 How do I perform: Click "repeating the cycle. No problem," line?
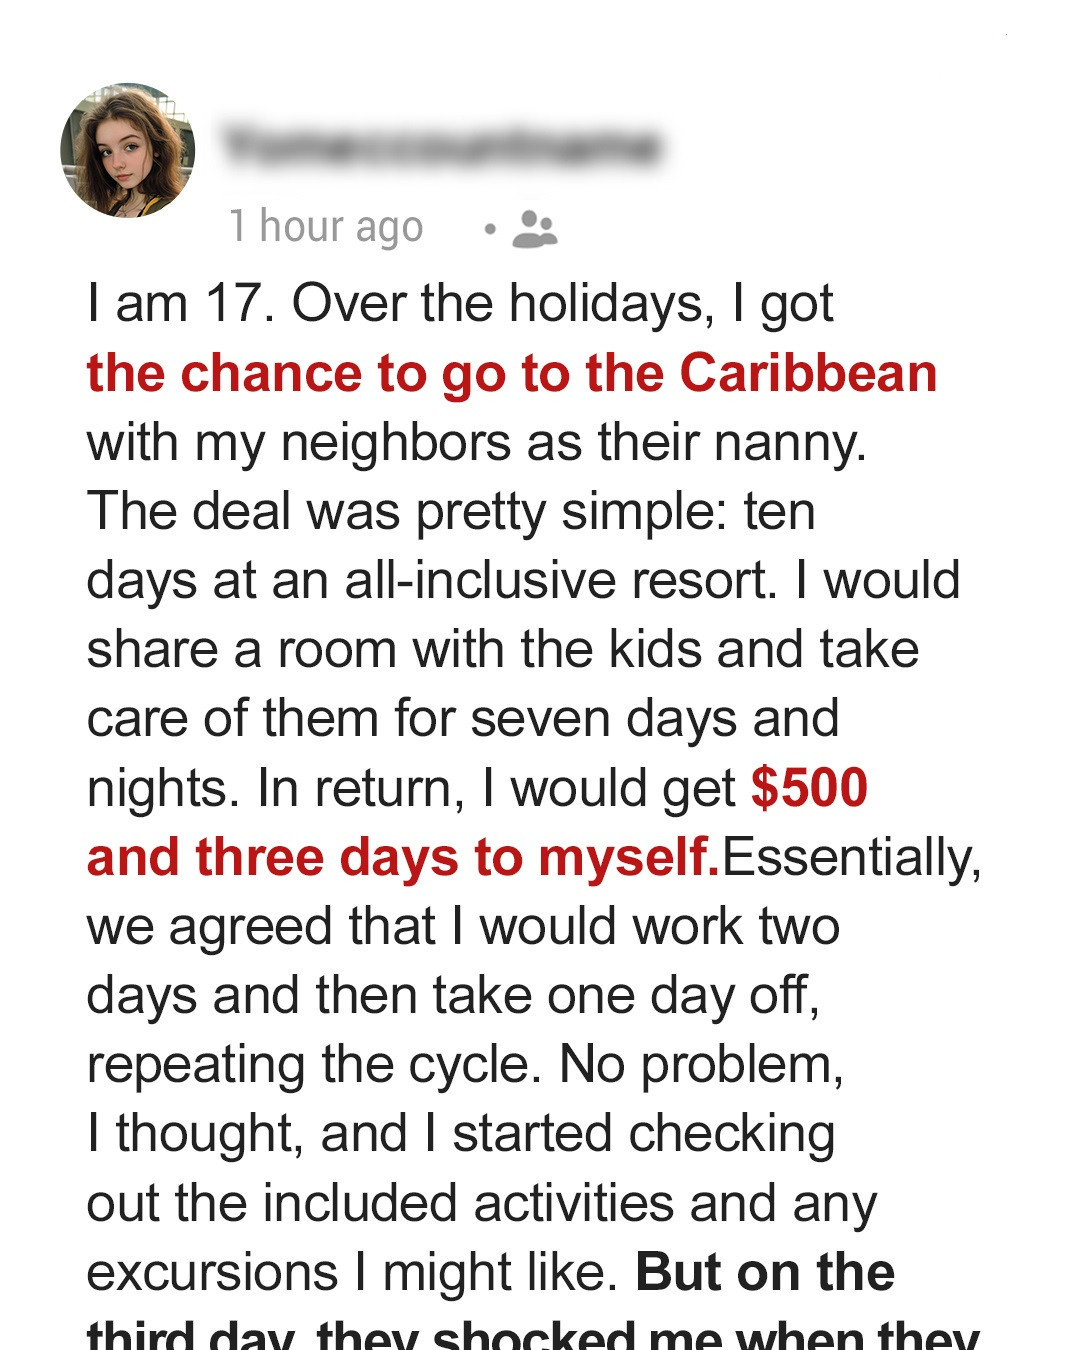point(464,1065)
